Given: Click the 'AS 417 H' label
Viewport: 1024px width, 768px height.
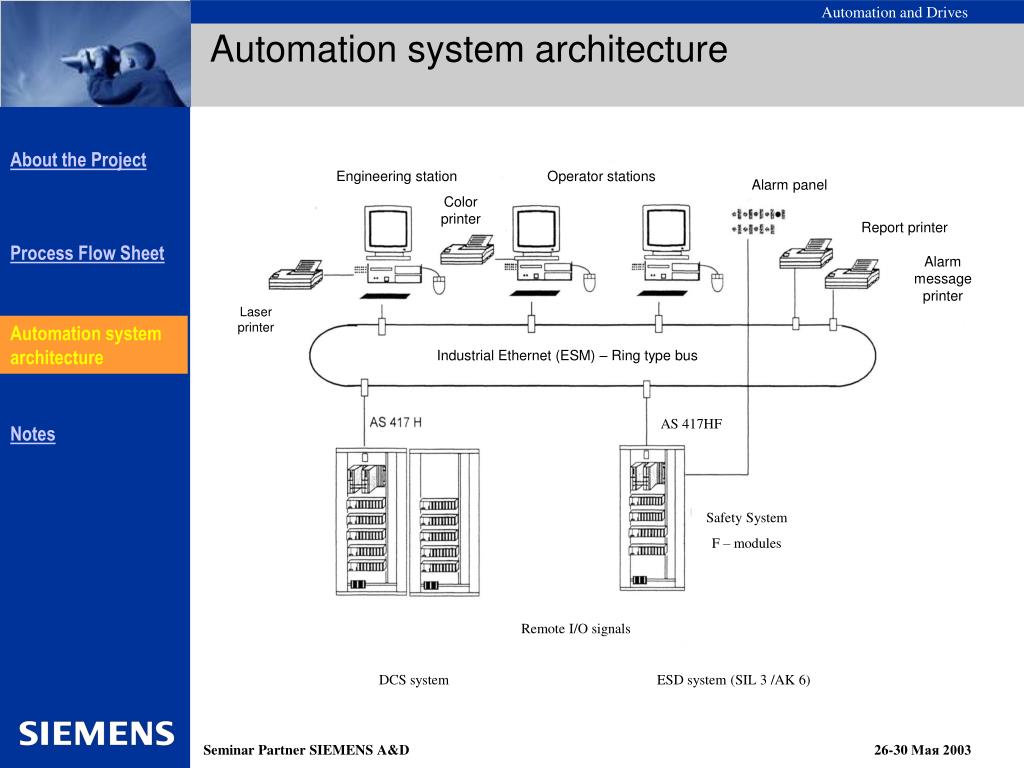Looking at the screenshot, I should pyautogui.click(x=396, y=423).
